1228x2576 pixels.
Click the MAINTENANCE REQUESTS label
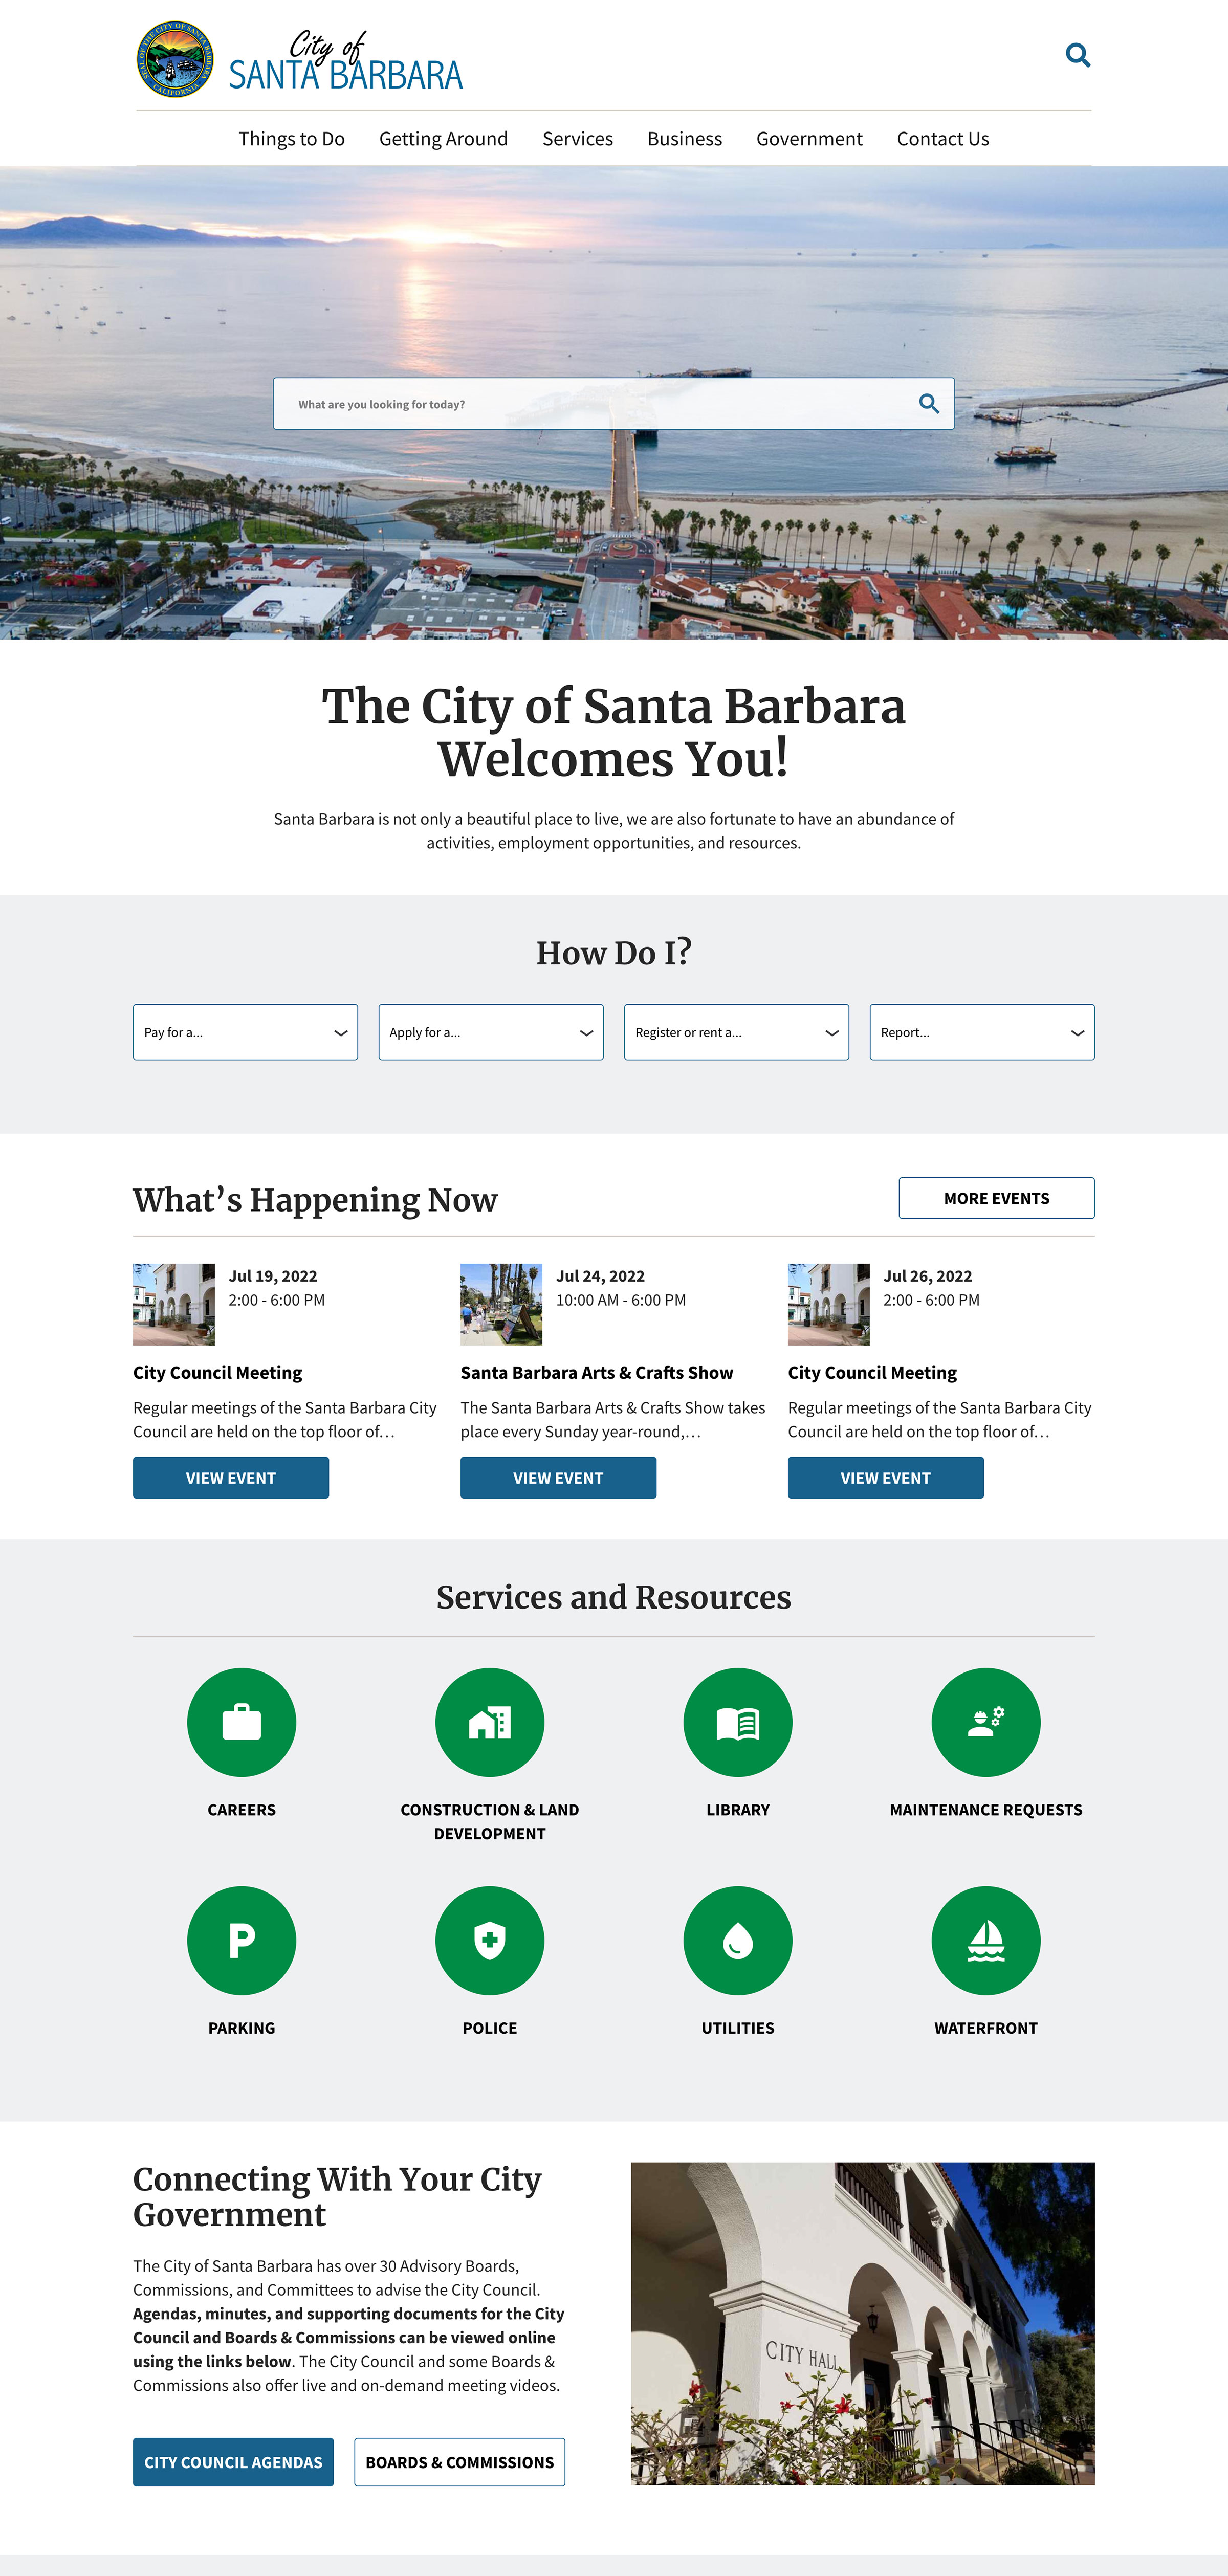coord(986,1810)
